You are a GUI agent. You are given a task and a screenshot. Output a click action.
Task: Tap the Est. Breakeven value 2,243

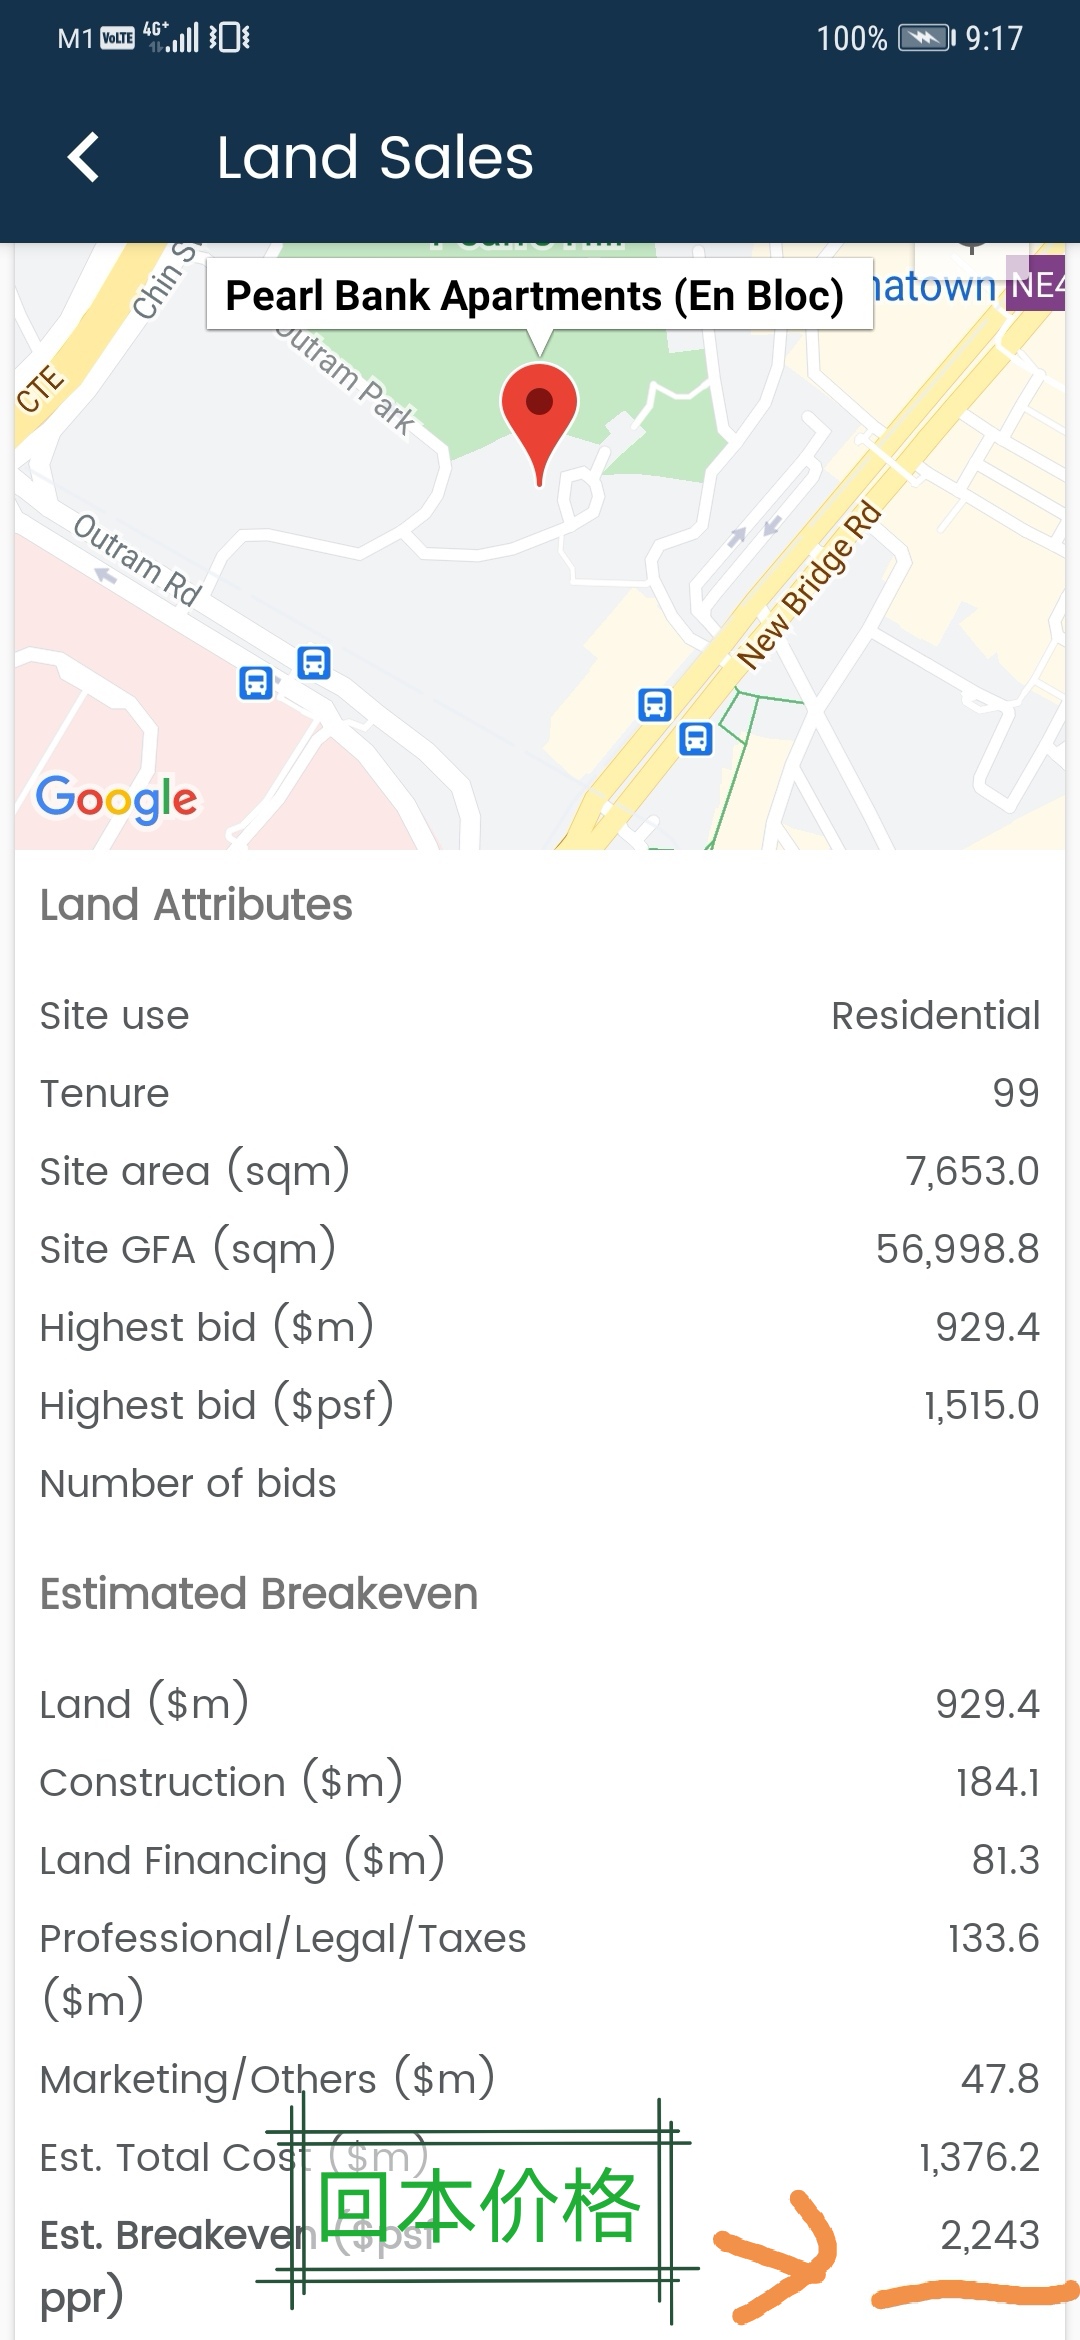990,2235
